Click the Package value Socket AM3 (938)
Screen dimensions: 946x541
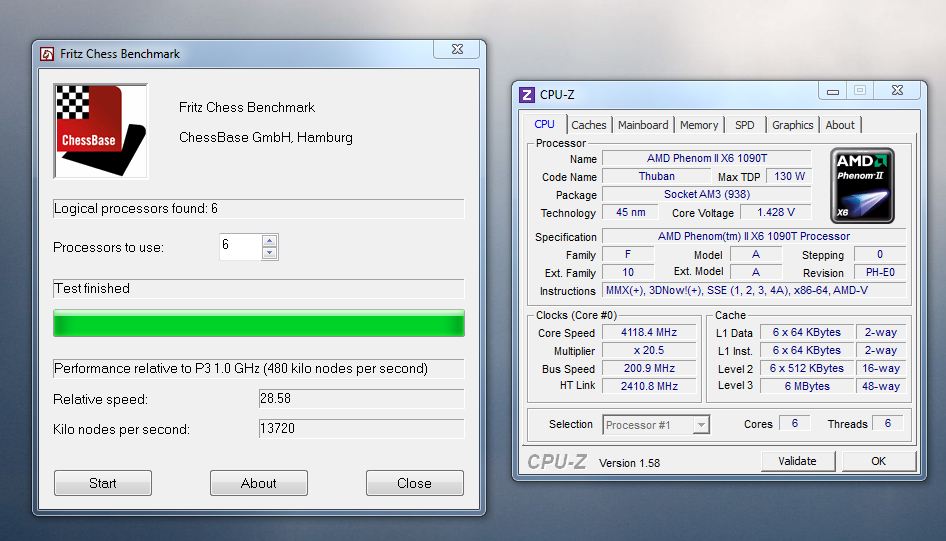click(706, 194)
